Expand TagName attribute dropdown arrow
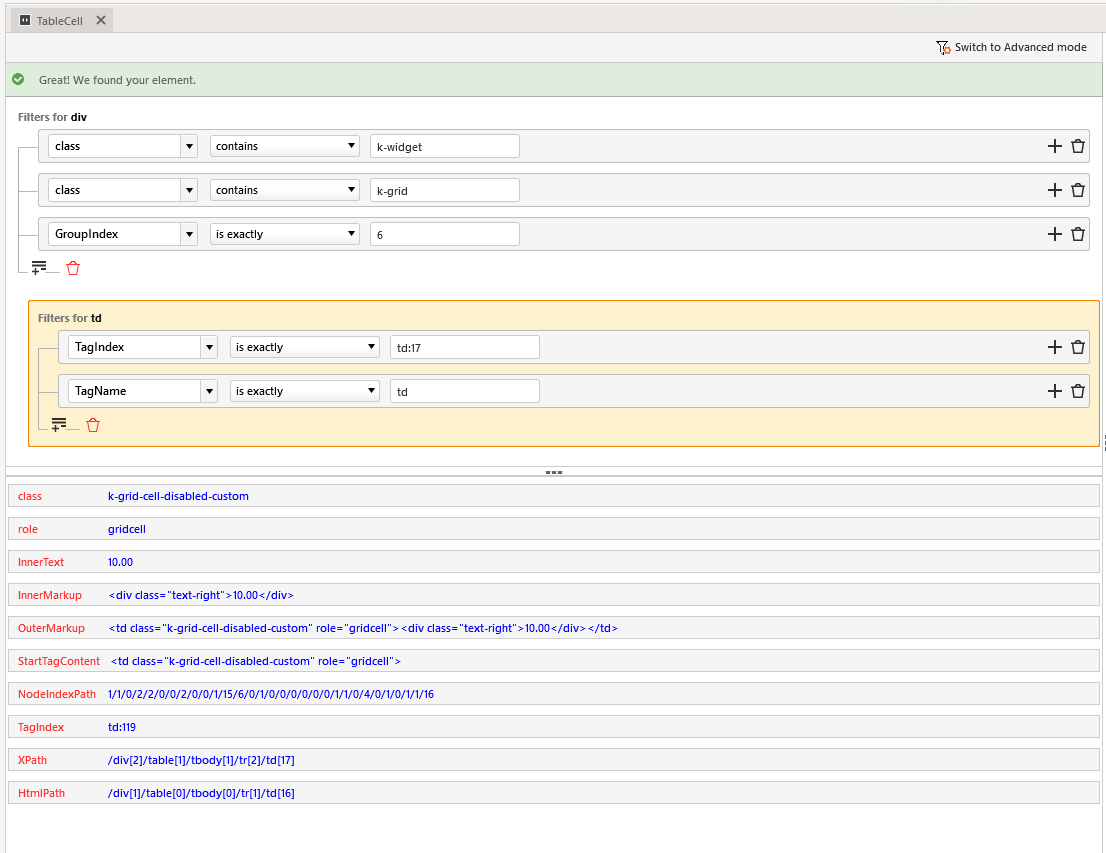The image size is (1106, 853). 209,391
